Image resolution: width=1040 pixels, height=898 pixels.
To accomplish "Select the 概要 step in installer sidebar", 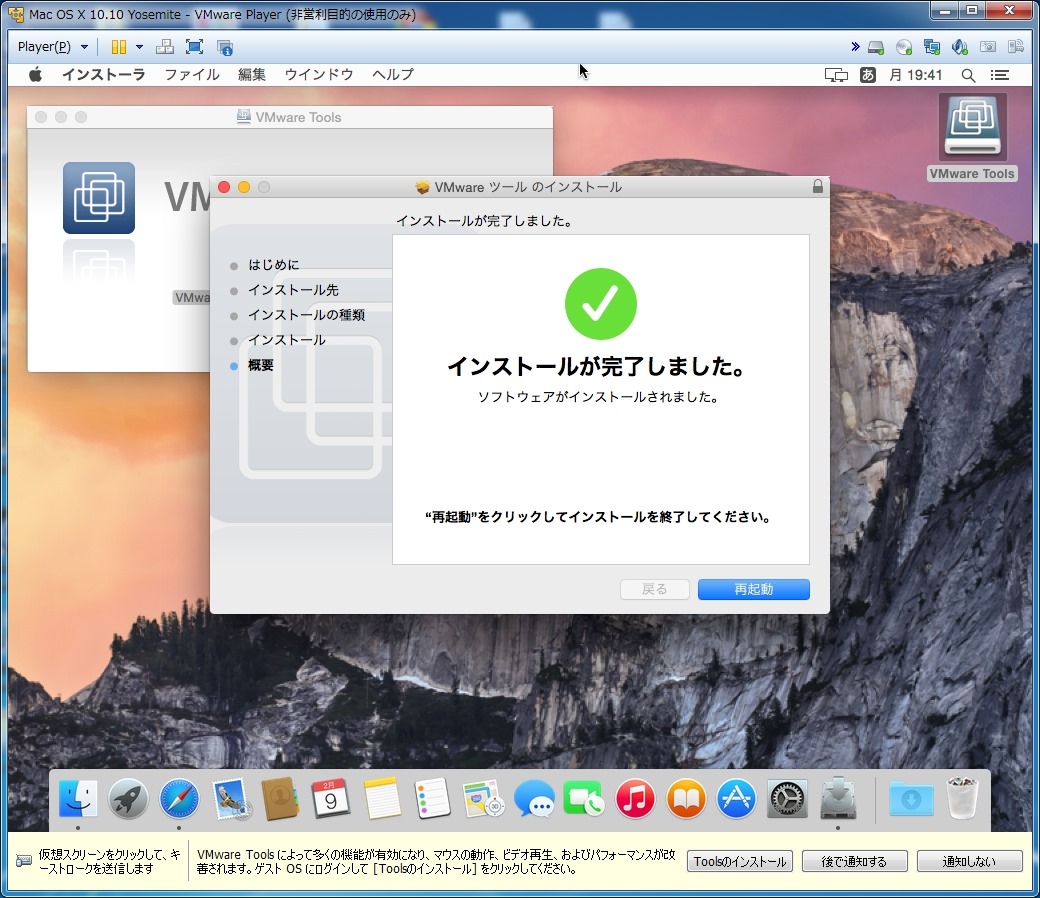I will (x=261, y=365).
